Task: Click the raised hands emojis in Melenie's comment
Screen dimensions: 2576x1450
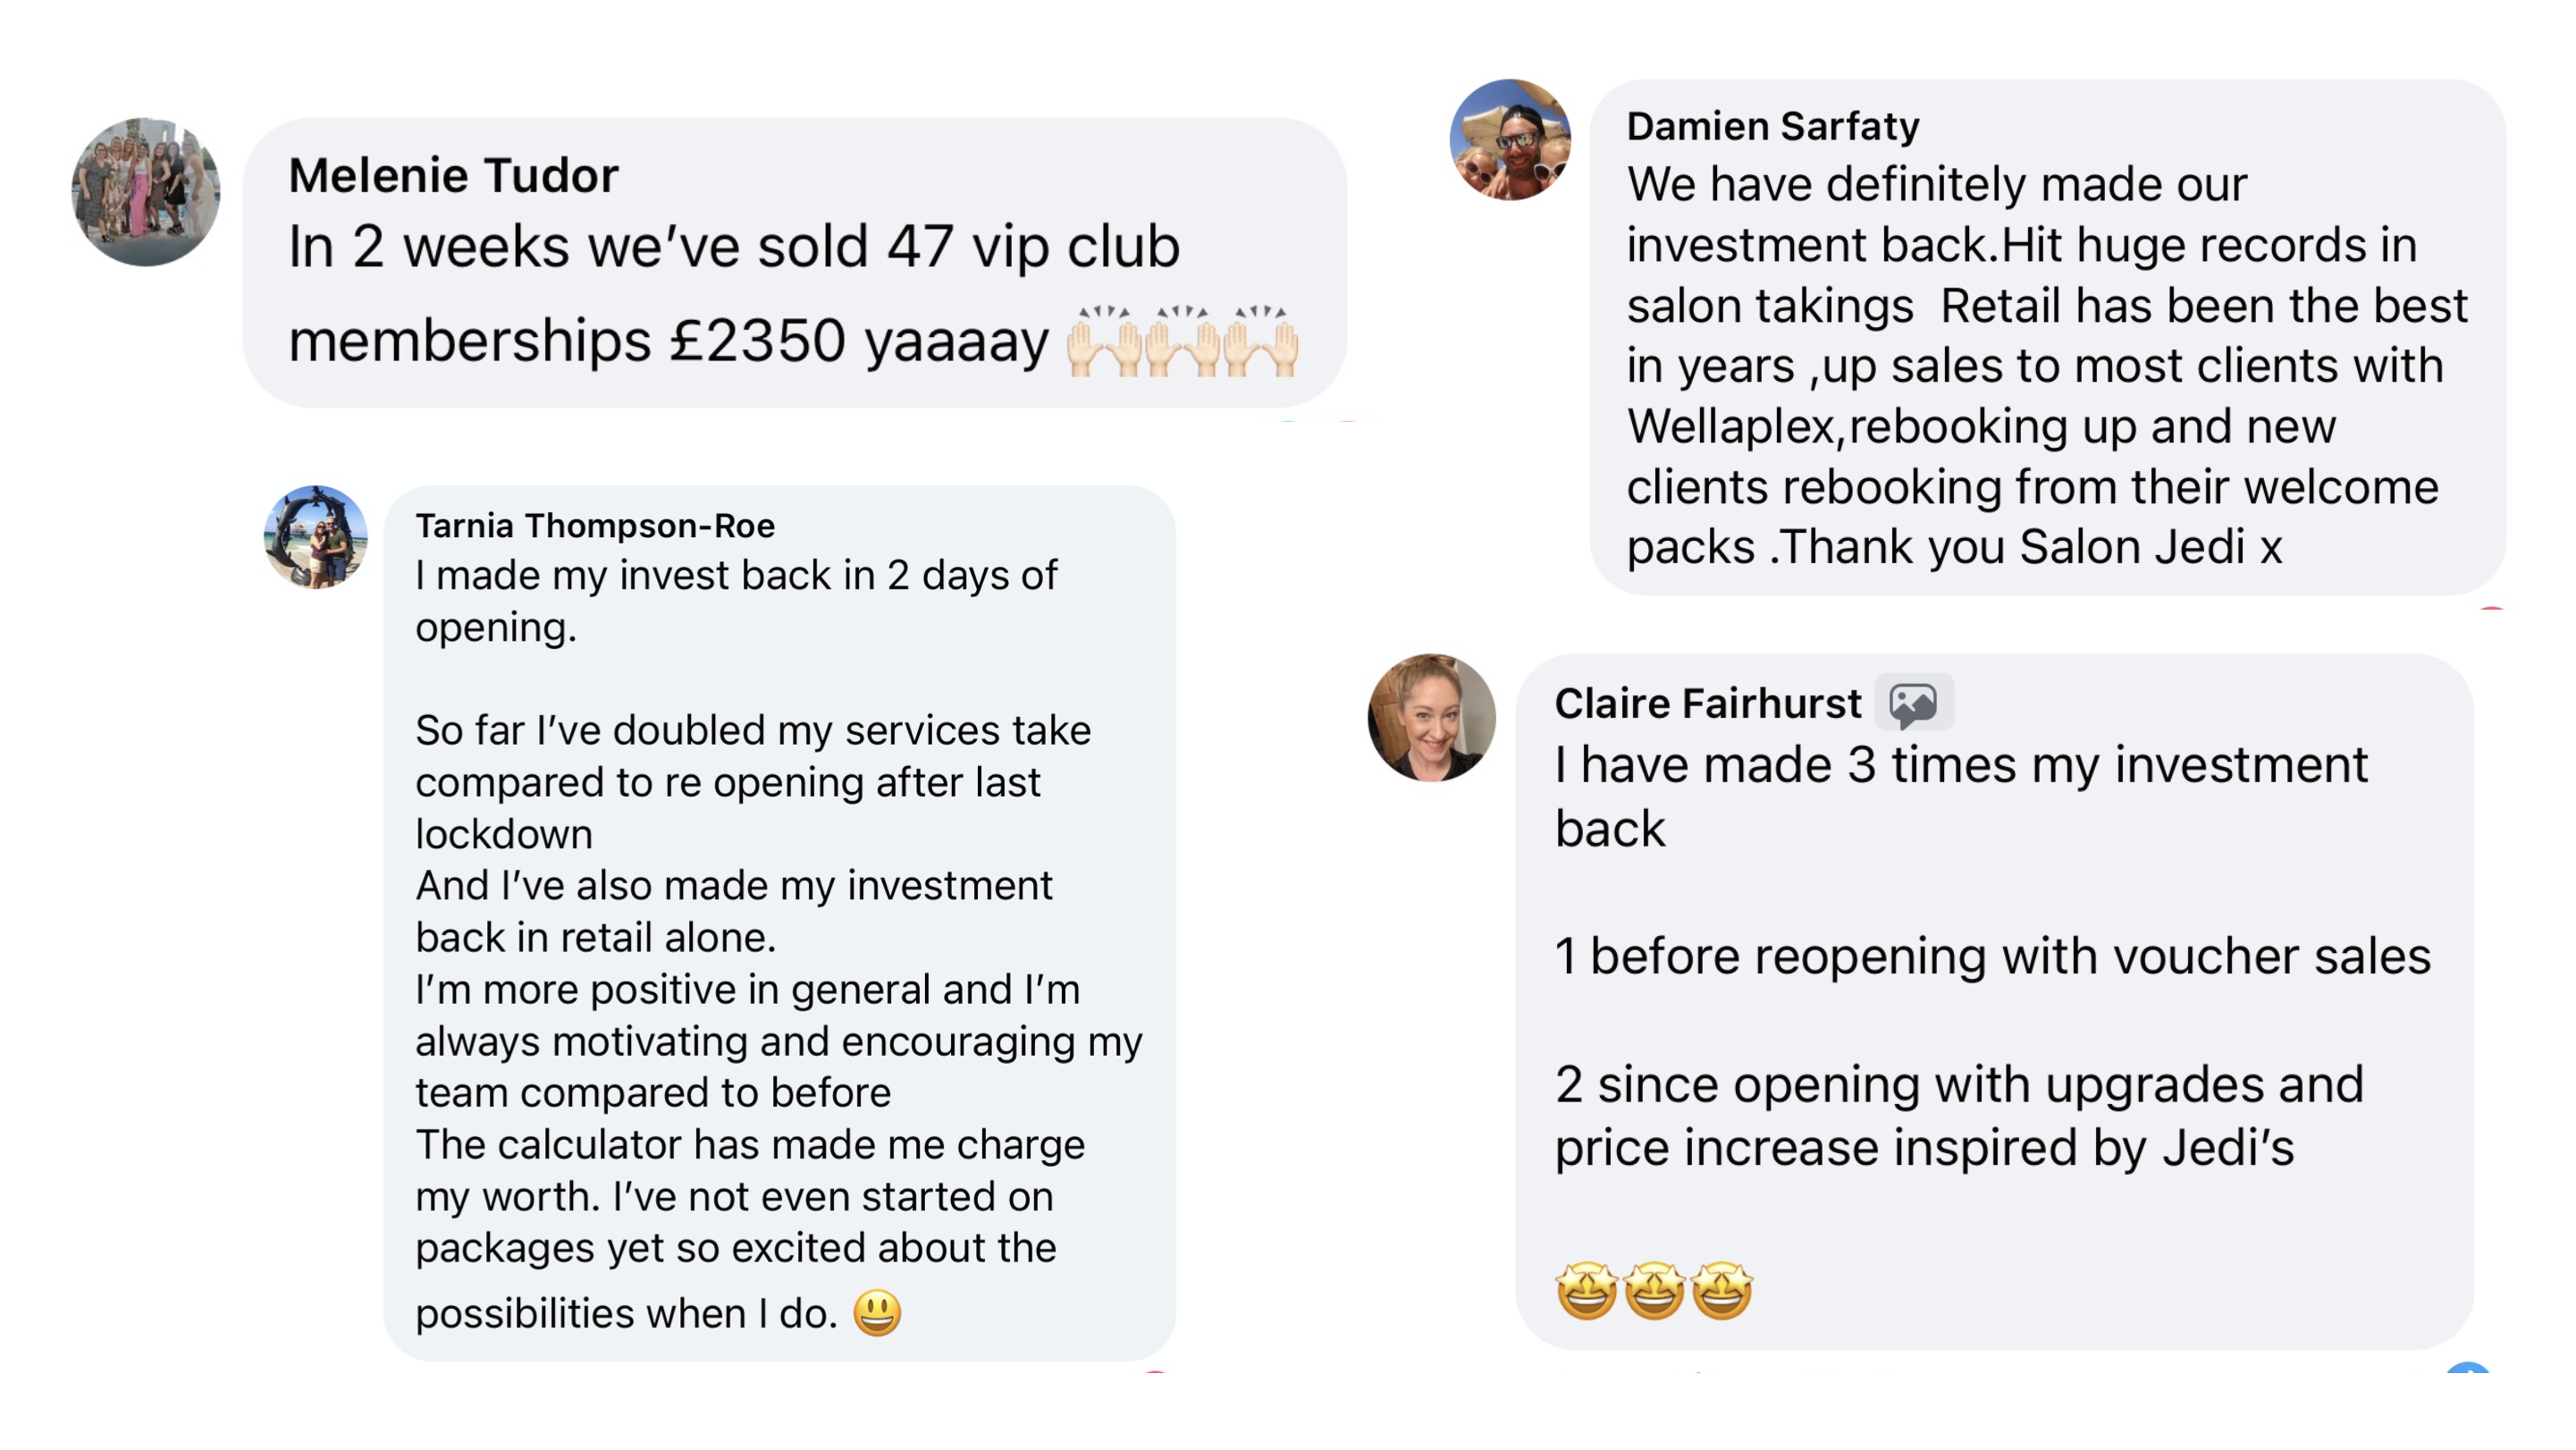Action: click(1182, 342)
